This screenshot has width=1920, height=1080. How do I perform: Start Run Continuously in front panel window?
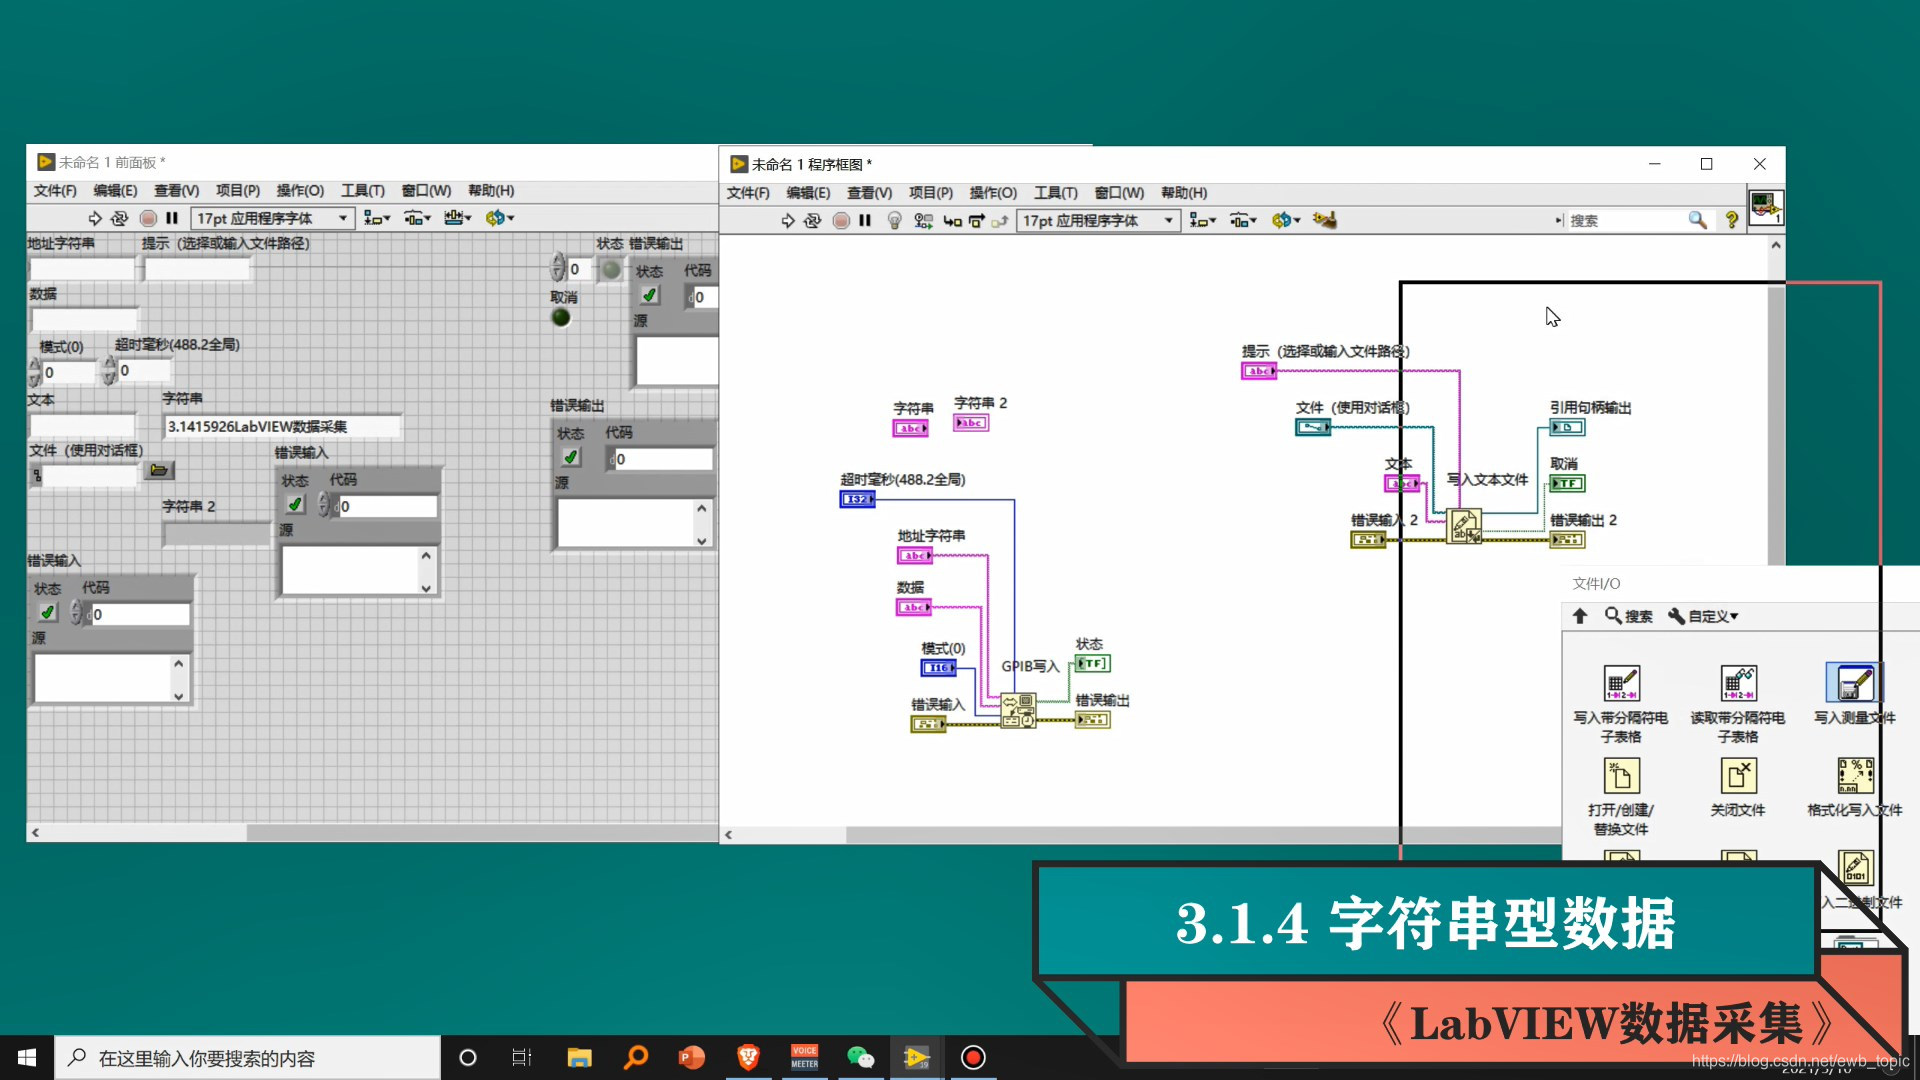(119, 218)
